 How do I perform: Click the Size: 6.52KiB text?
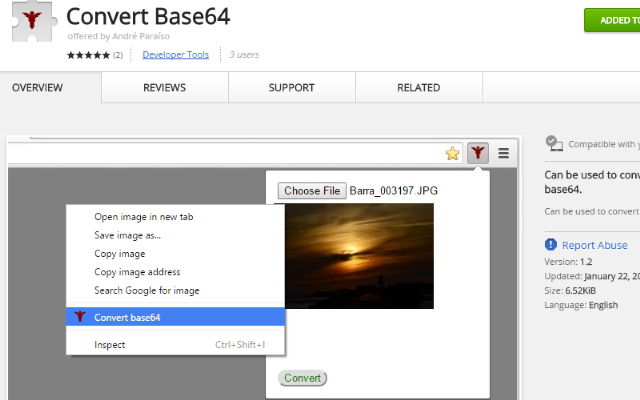570,291
